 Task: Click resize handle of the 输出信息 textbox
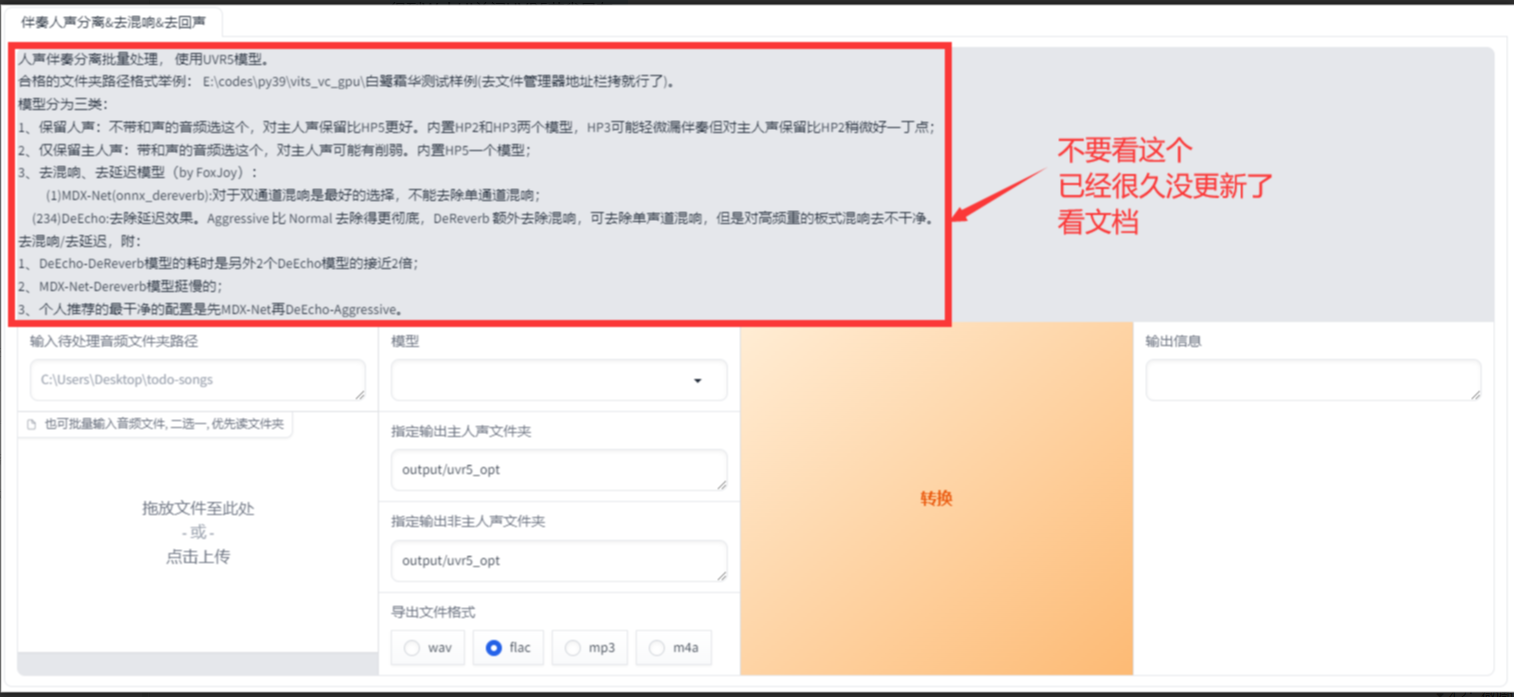coord(1475,395)
